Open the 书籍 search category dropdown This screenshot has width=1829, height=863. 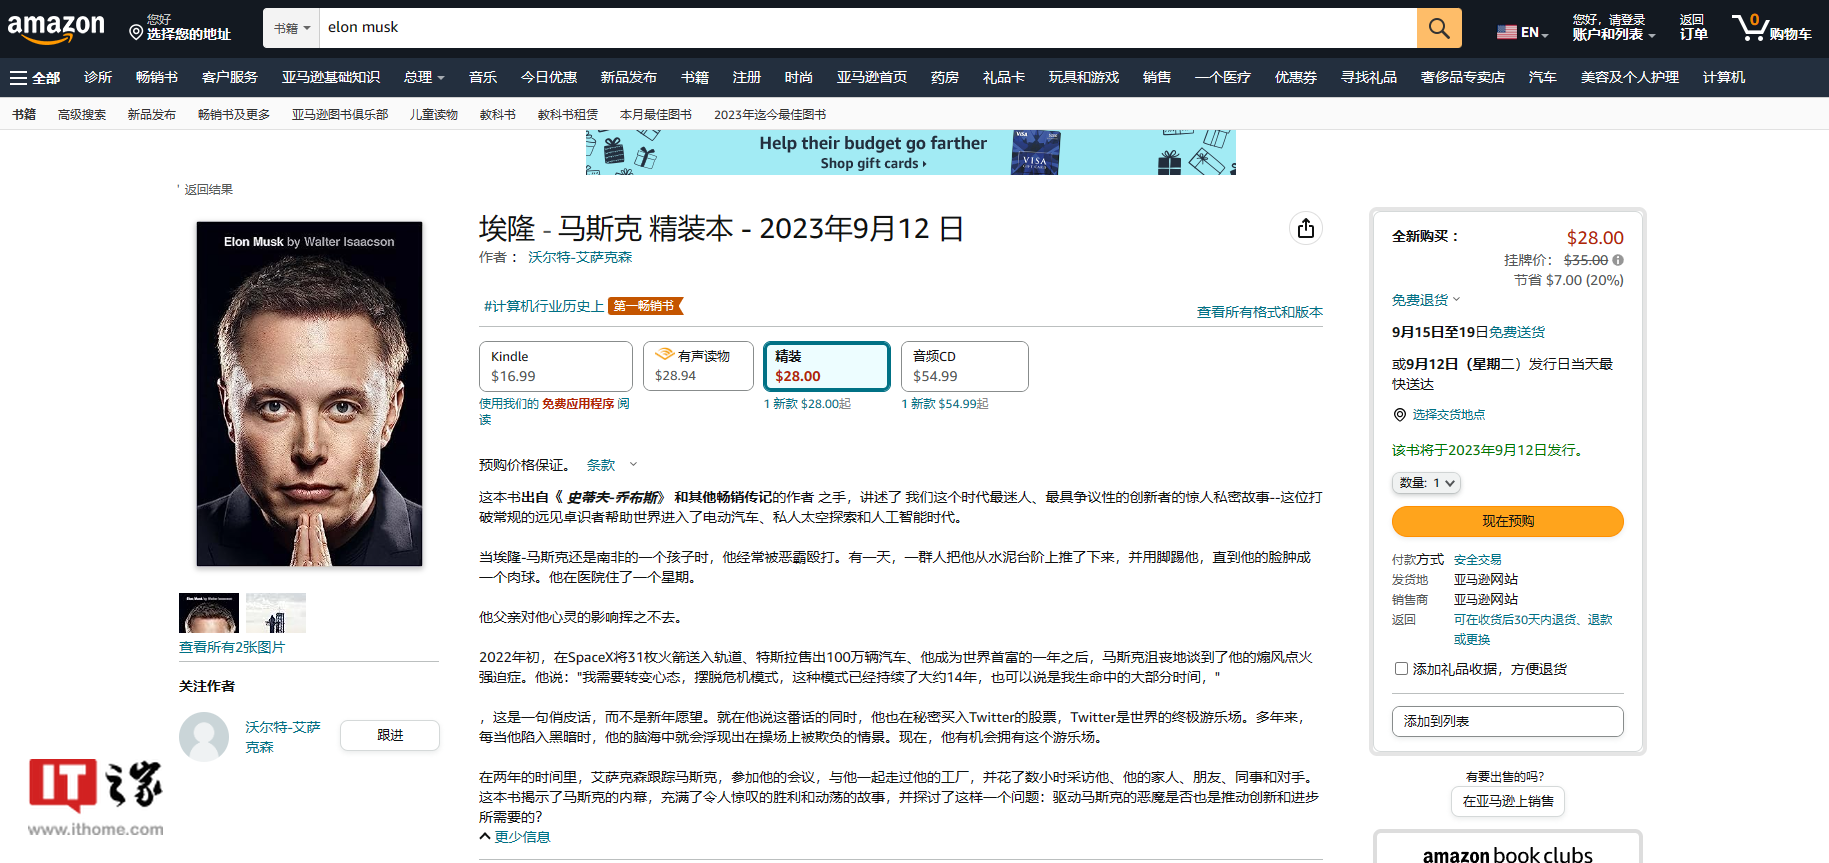tap(292, 28)
